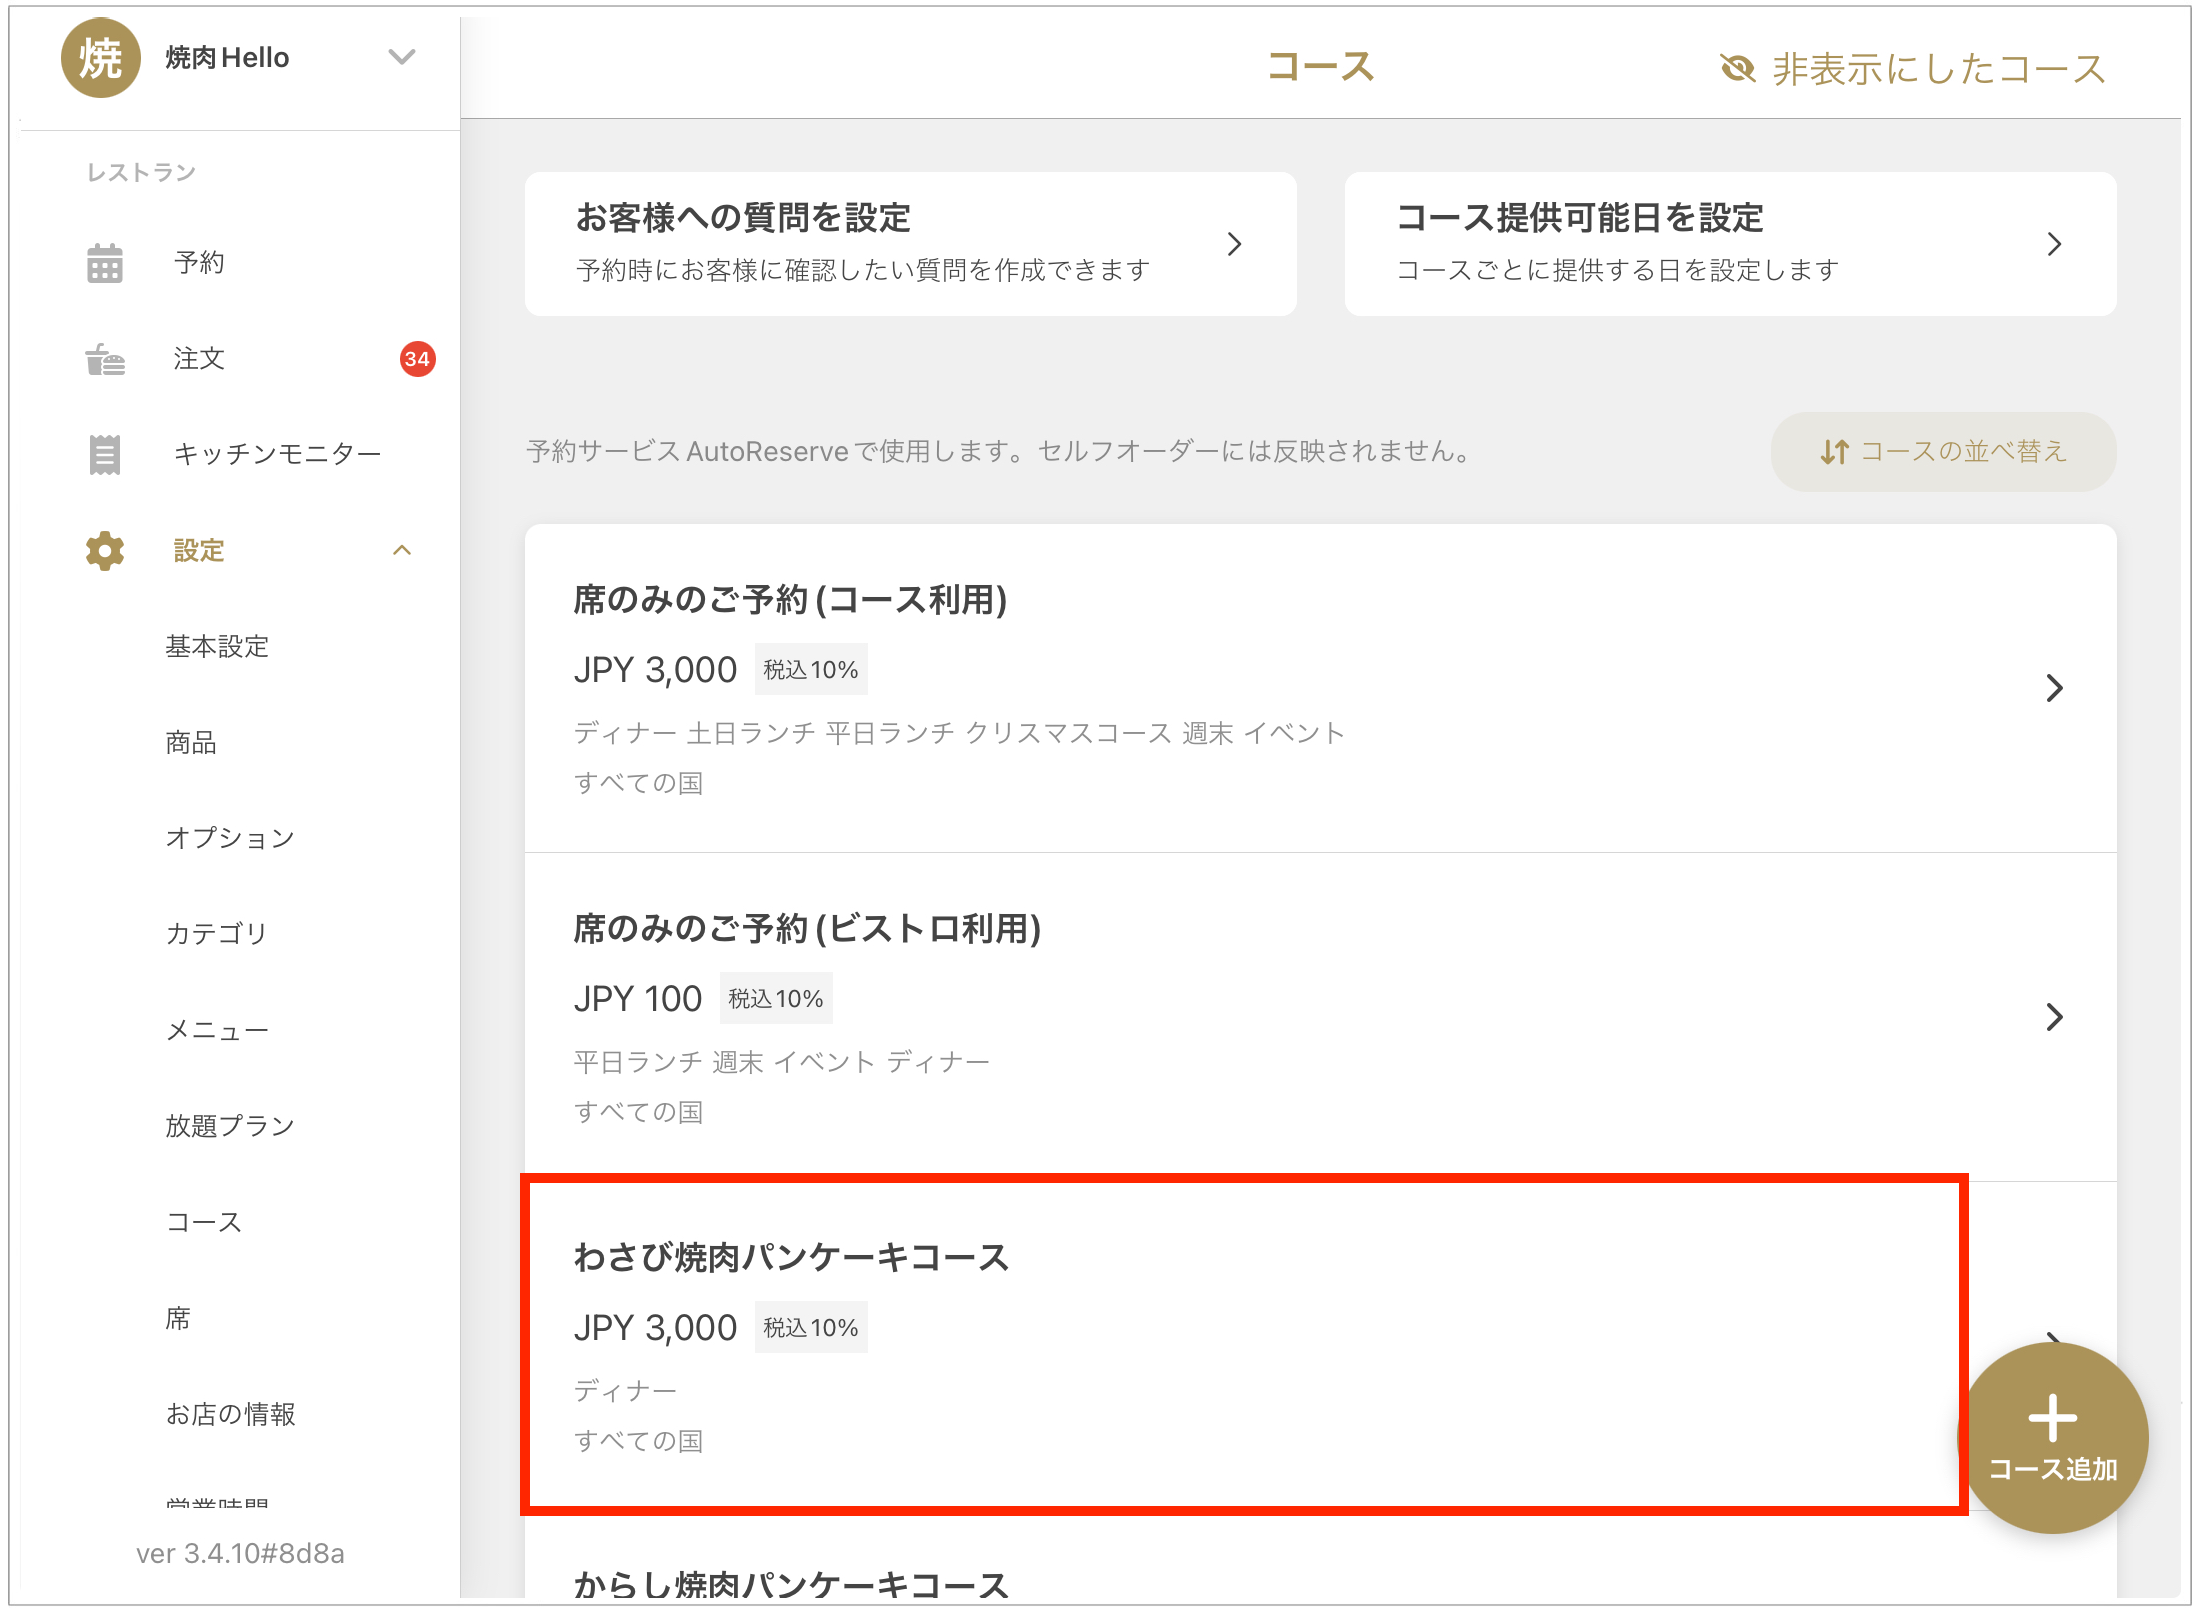Click the sort arrows icon in コースの並べ替え
Screen dimensions: 2198x1612
click(1833, 452)
